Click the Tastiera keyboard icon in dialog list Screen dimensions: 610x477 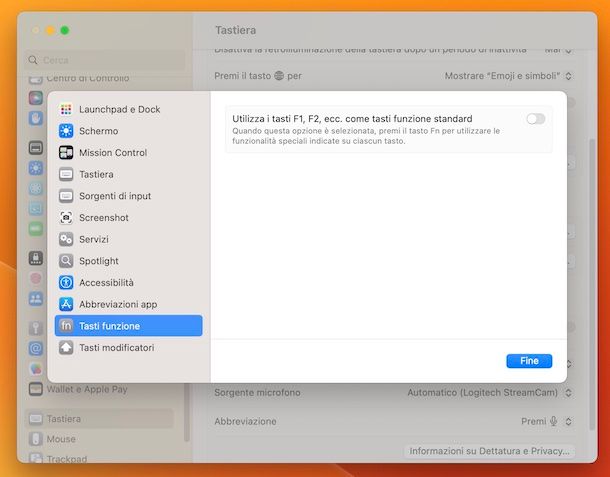[x=66, y=174]
